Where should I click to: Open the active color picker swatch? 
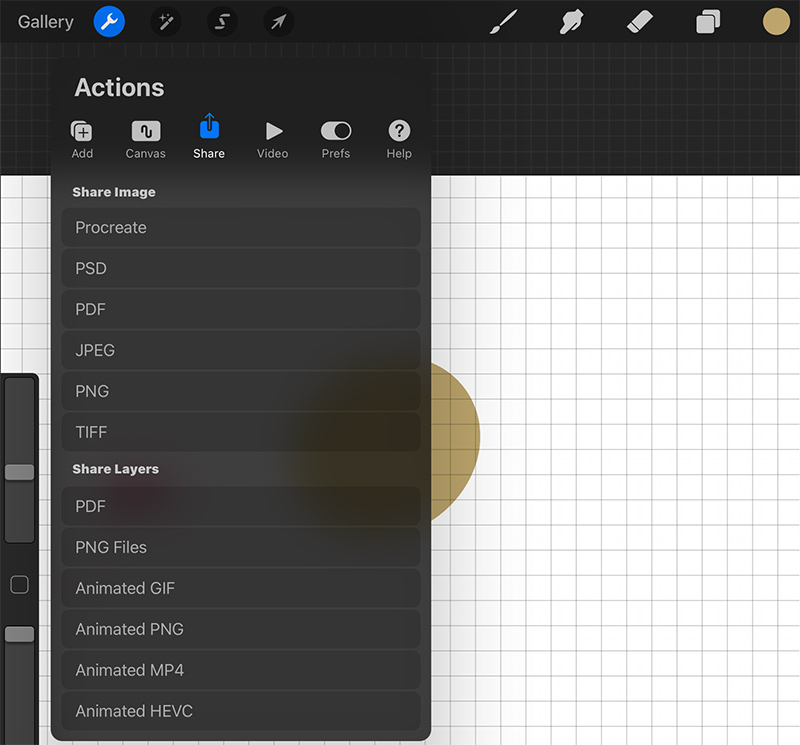point(776,22)
